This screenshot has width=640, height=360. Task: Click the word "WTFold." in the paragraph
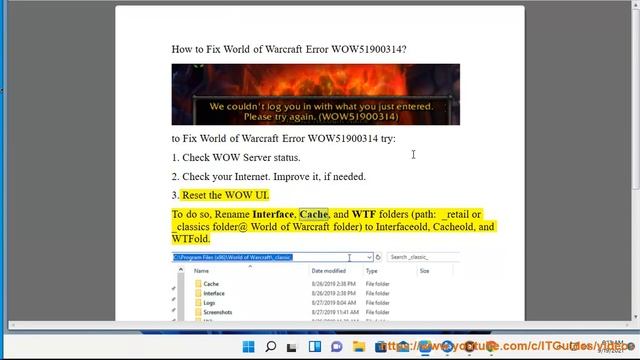[191, 239]
